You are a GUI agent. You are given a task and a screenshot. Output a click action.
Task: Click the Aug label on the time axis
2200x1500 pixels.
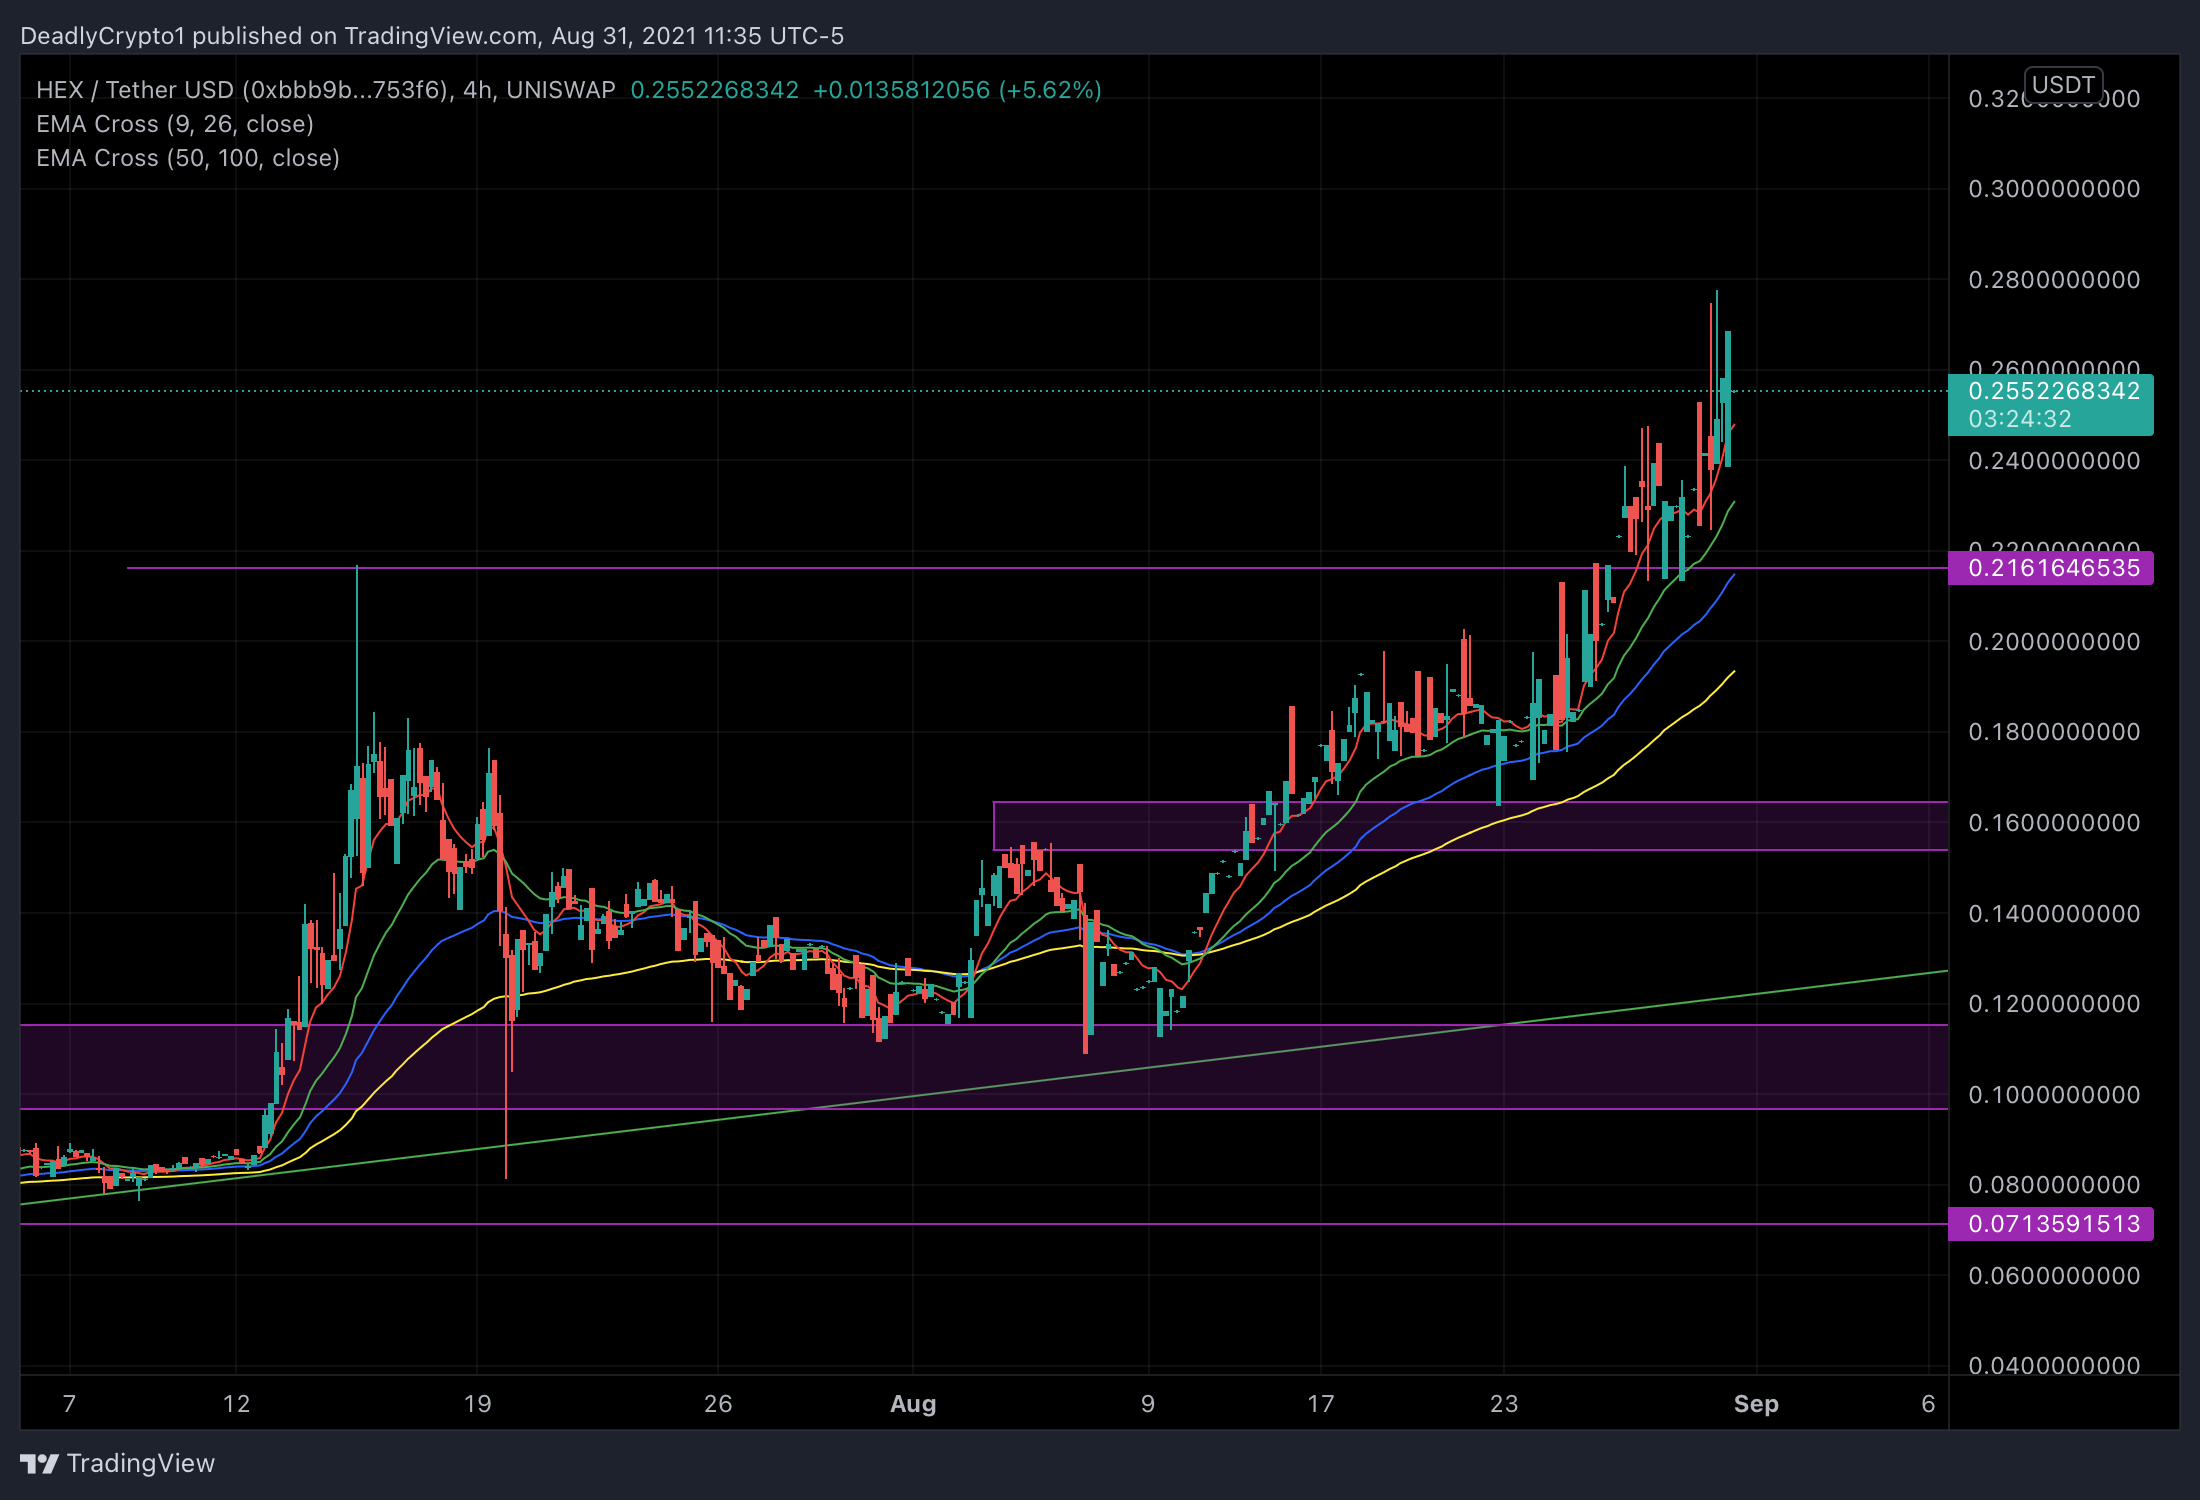[913, 1404]
